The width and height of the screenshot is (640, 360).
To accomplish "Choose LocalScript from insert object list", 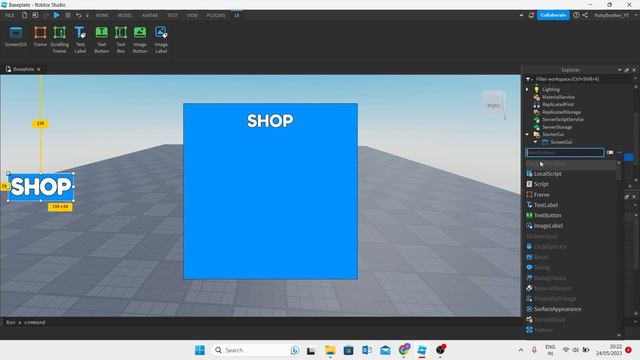I will (547, 174).
